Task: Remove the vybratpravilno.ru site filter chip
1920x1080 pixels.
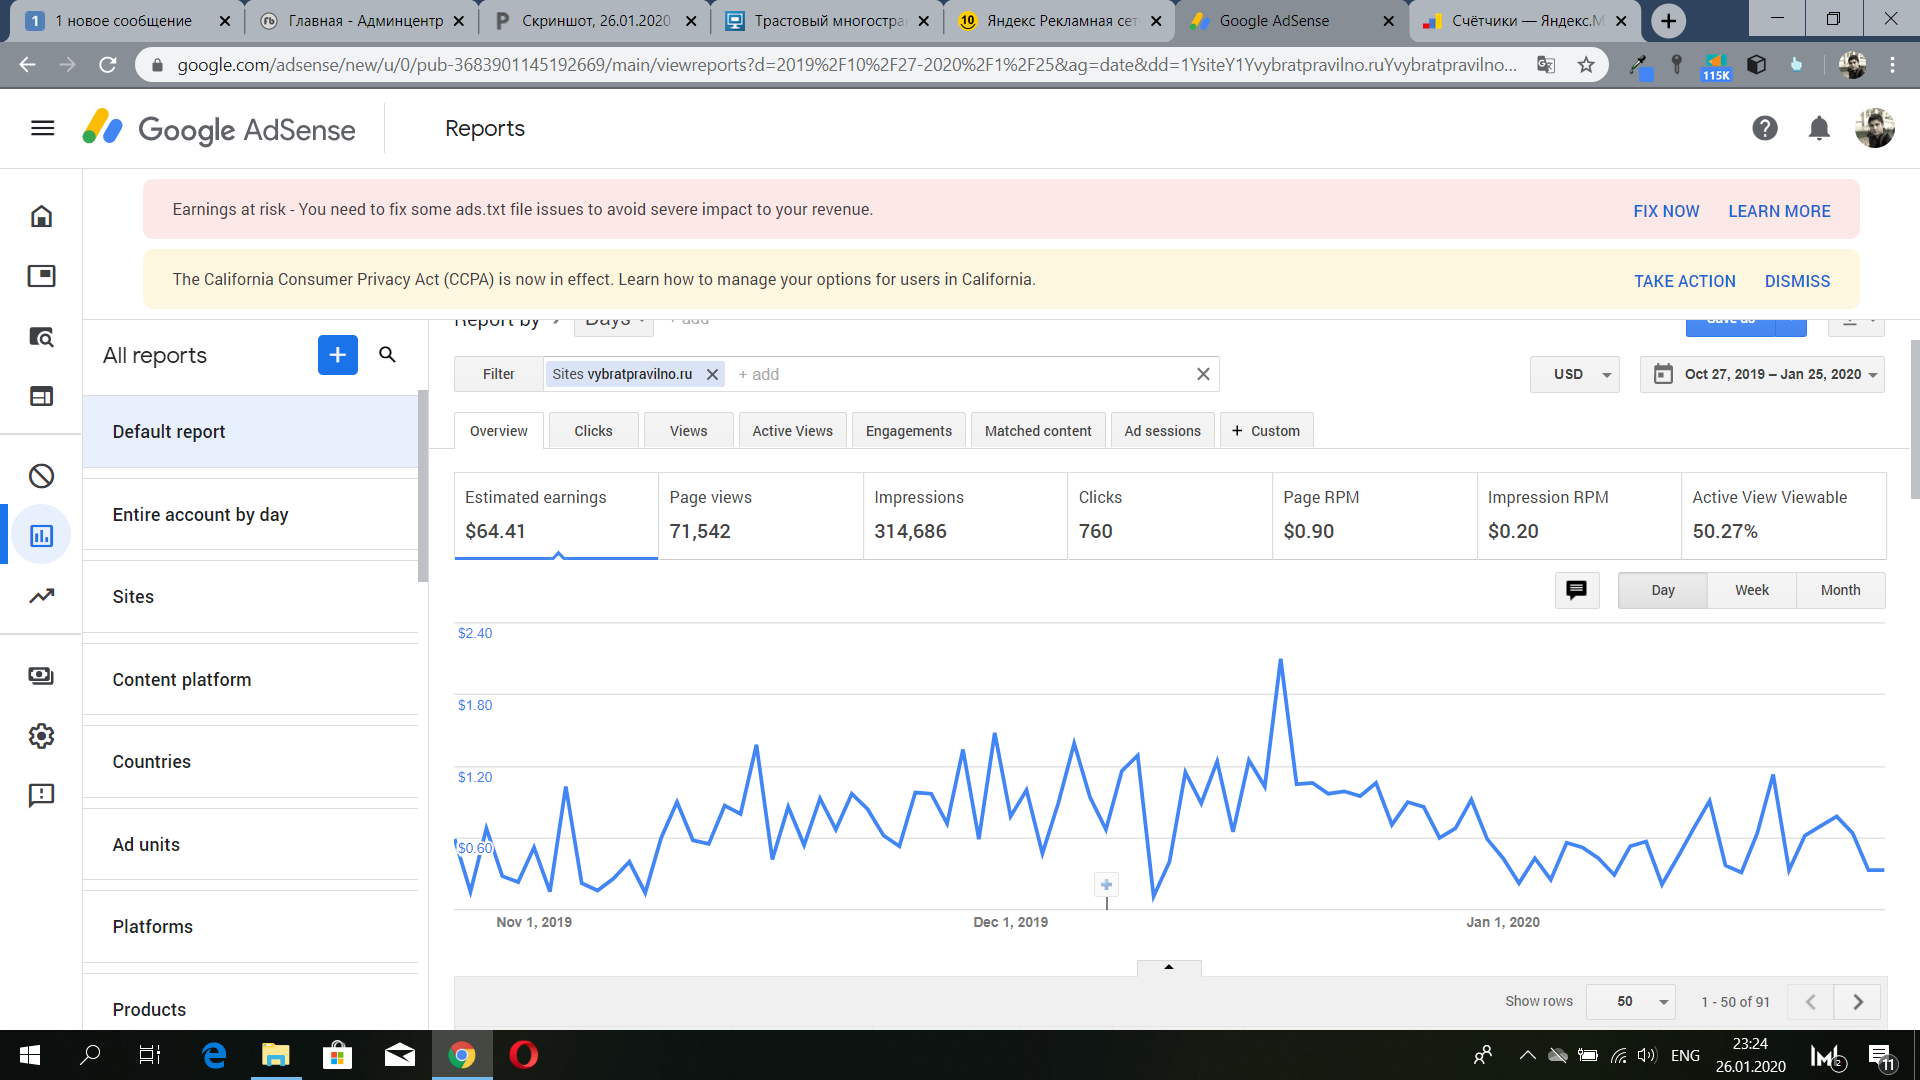Action: click(x=712, y=374)
